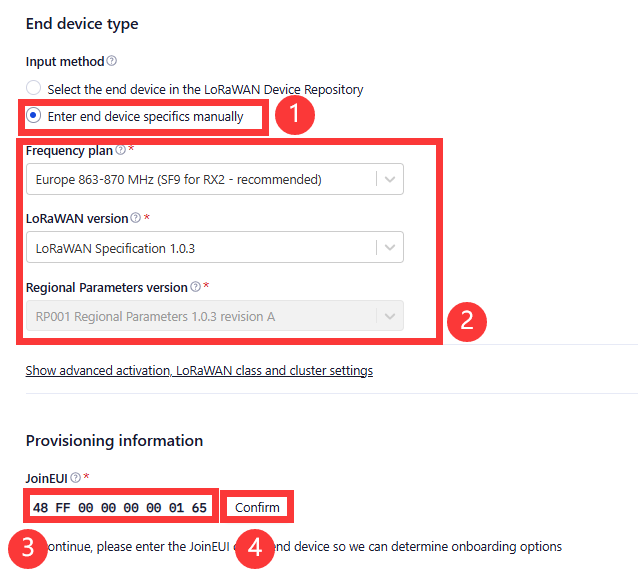The height and width of the screenshot is (584, 638).
Task: Select the LoRaWAN Device Repository radio option
Action: pos(33,87)
